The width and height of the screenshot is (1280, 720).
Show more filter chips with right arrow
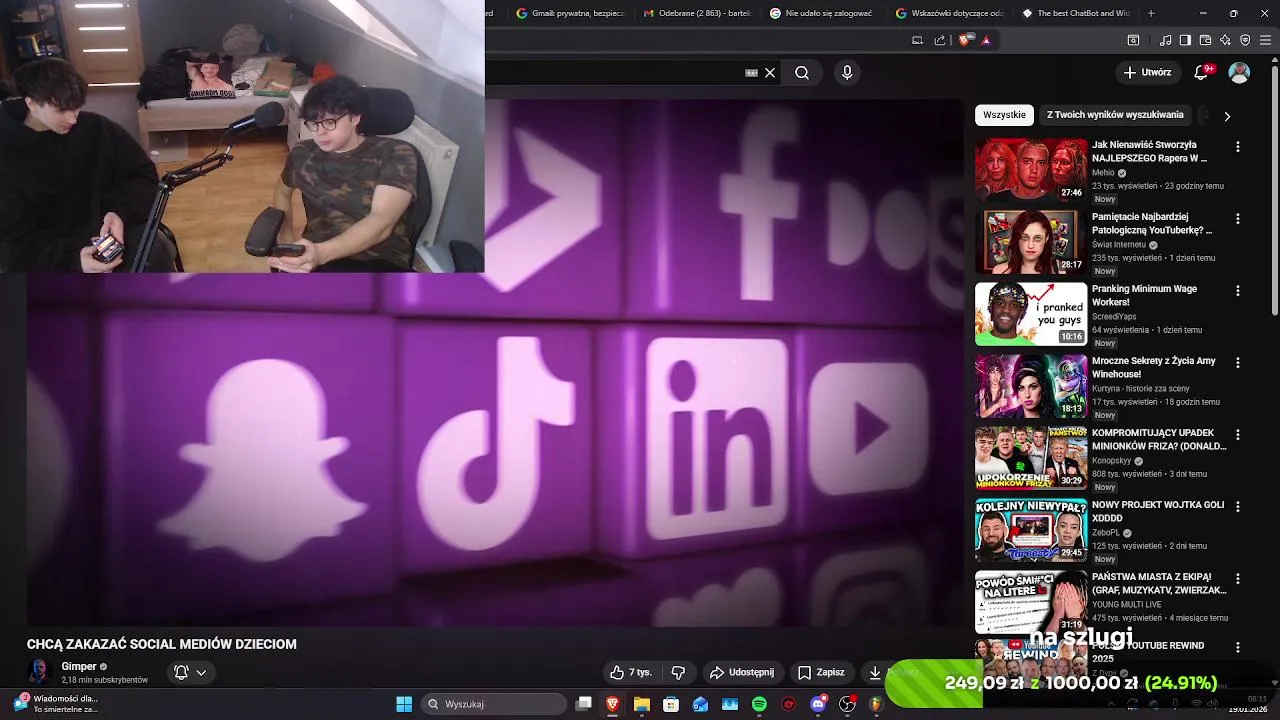[1227, 116]
